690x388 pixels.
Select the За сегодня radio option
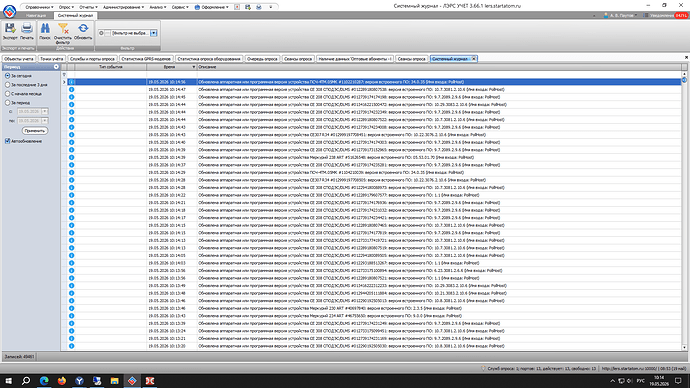7,76
